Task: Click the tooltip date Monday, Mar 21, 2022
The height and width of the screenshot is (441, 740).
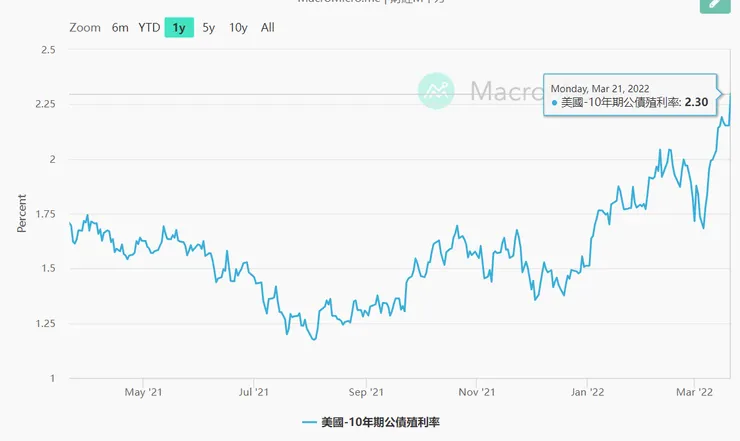Action: coord(600,89)
